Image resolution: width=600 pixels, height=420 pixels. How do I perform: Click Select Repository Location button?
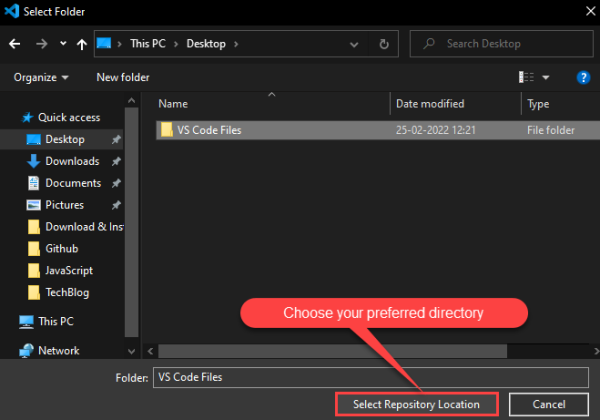(x=417, y=404)
